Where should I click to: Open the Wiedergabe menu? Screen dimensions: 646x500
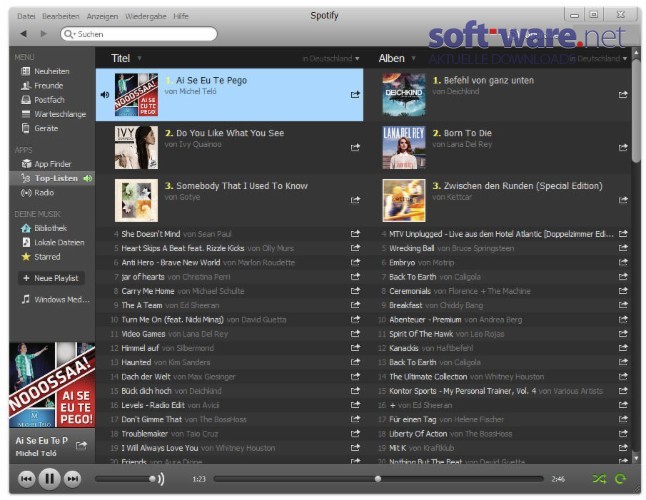click(146, 16)
